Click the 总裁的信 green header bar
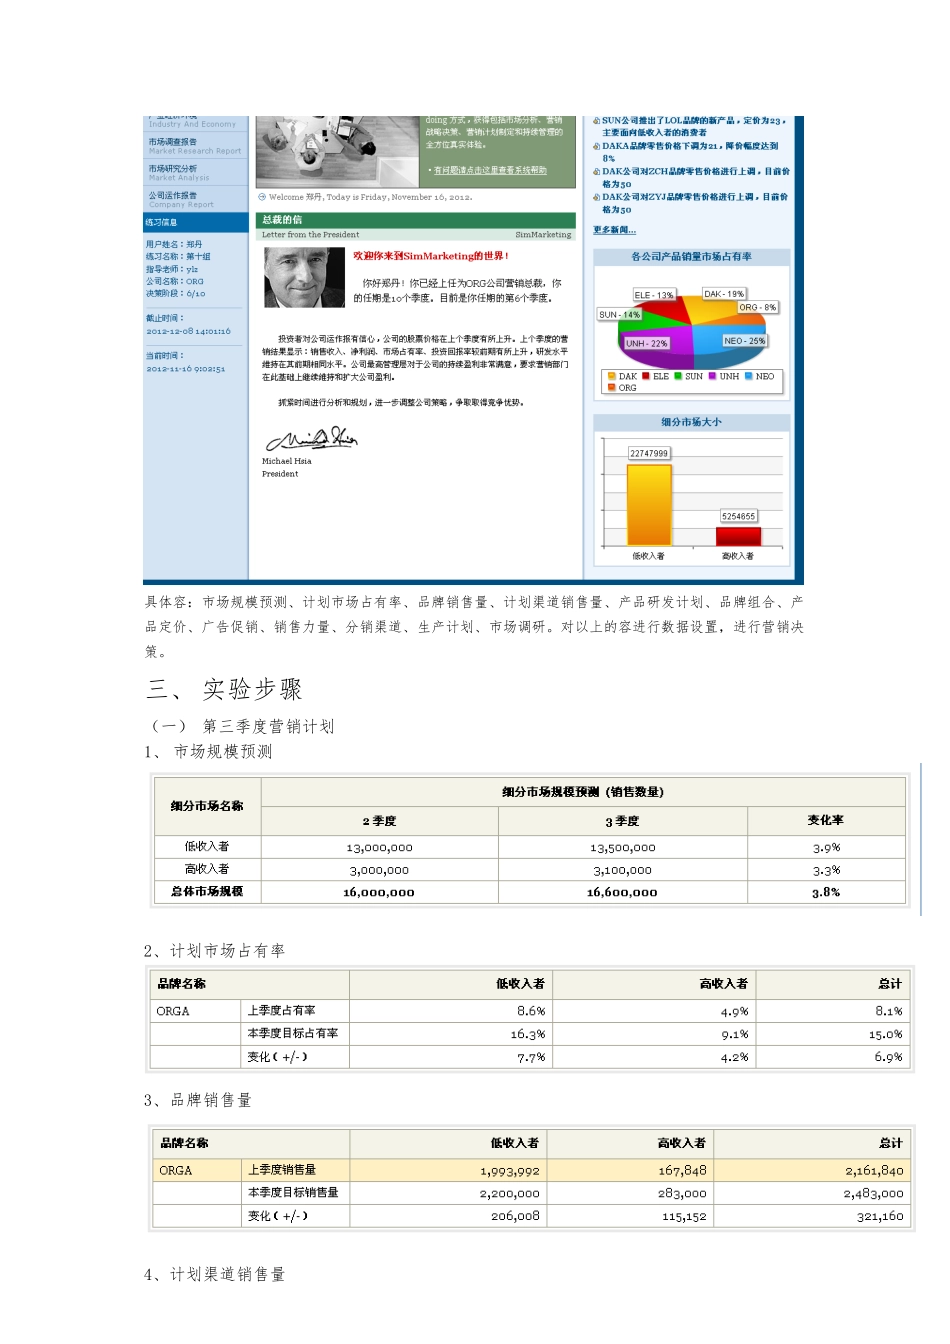Image resolution: width=950 pixels, height=1344 pixels. coord(416,220)
